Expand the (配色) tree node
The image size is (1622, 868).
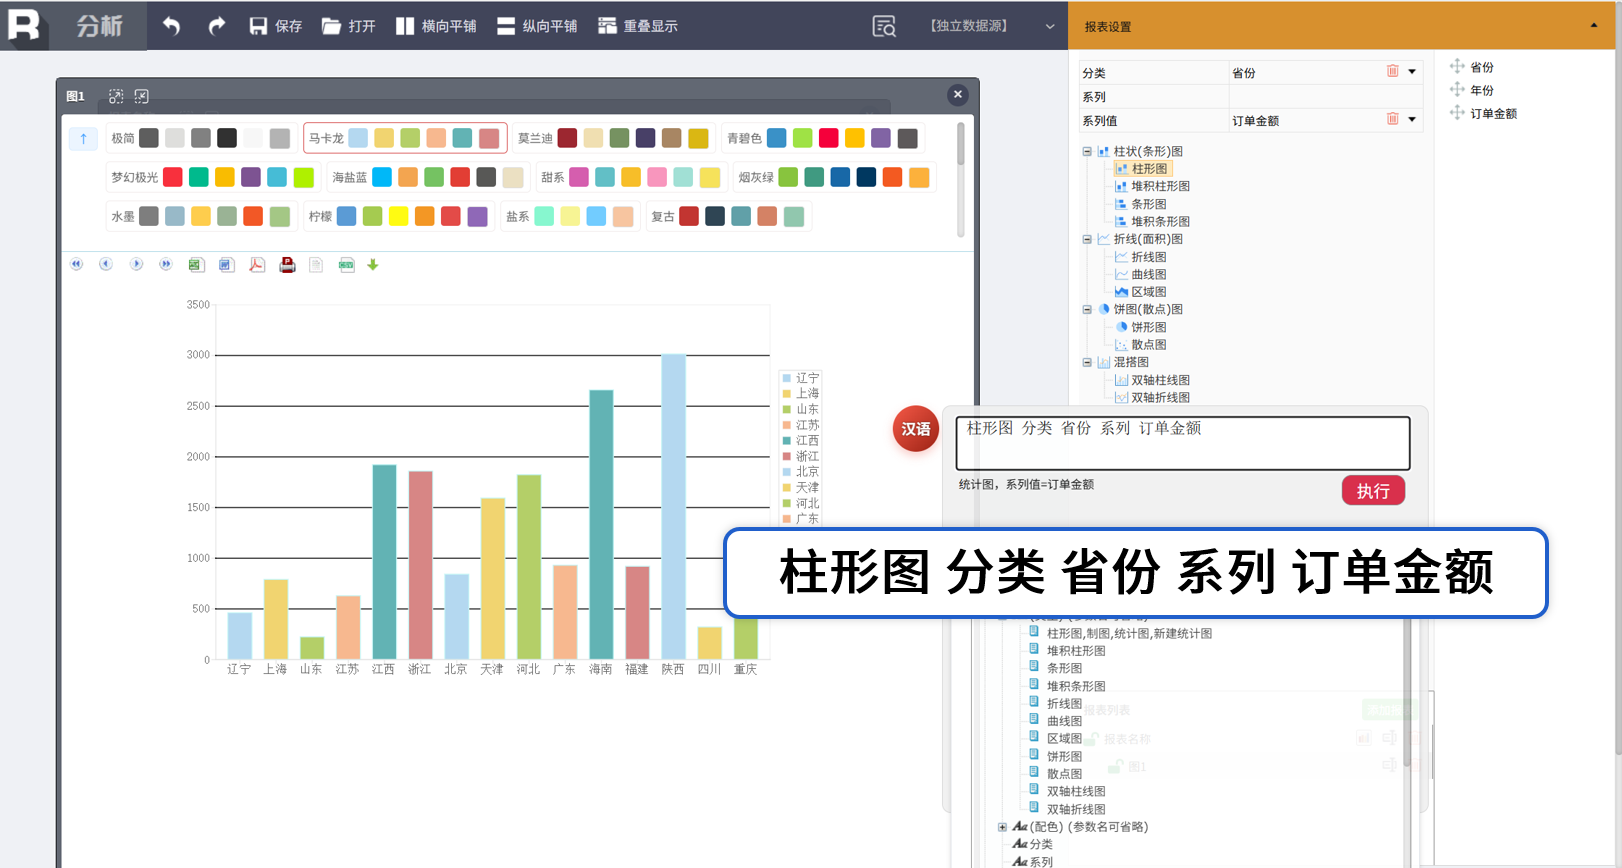click(1002, 827)
